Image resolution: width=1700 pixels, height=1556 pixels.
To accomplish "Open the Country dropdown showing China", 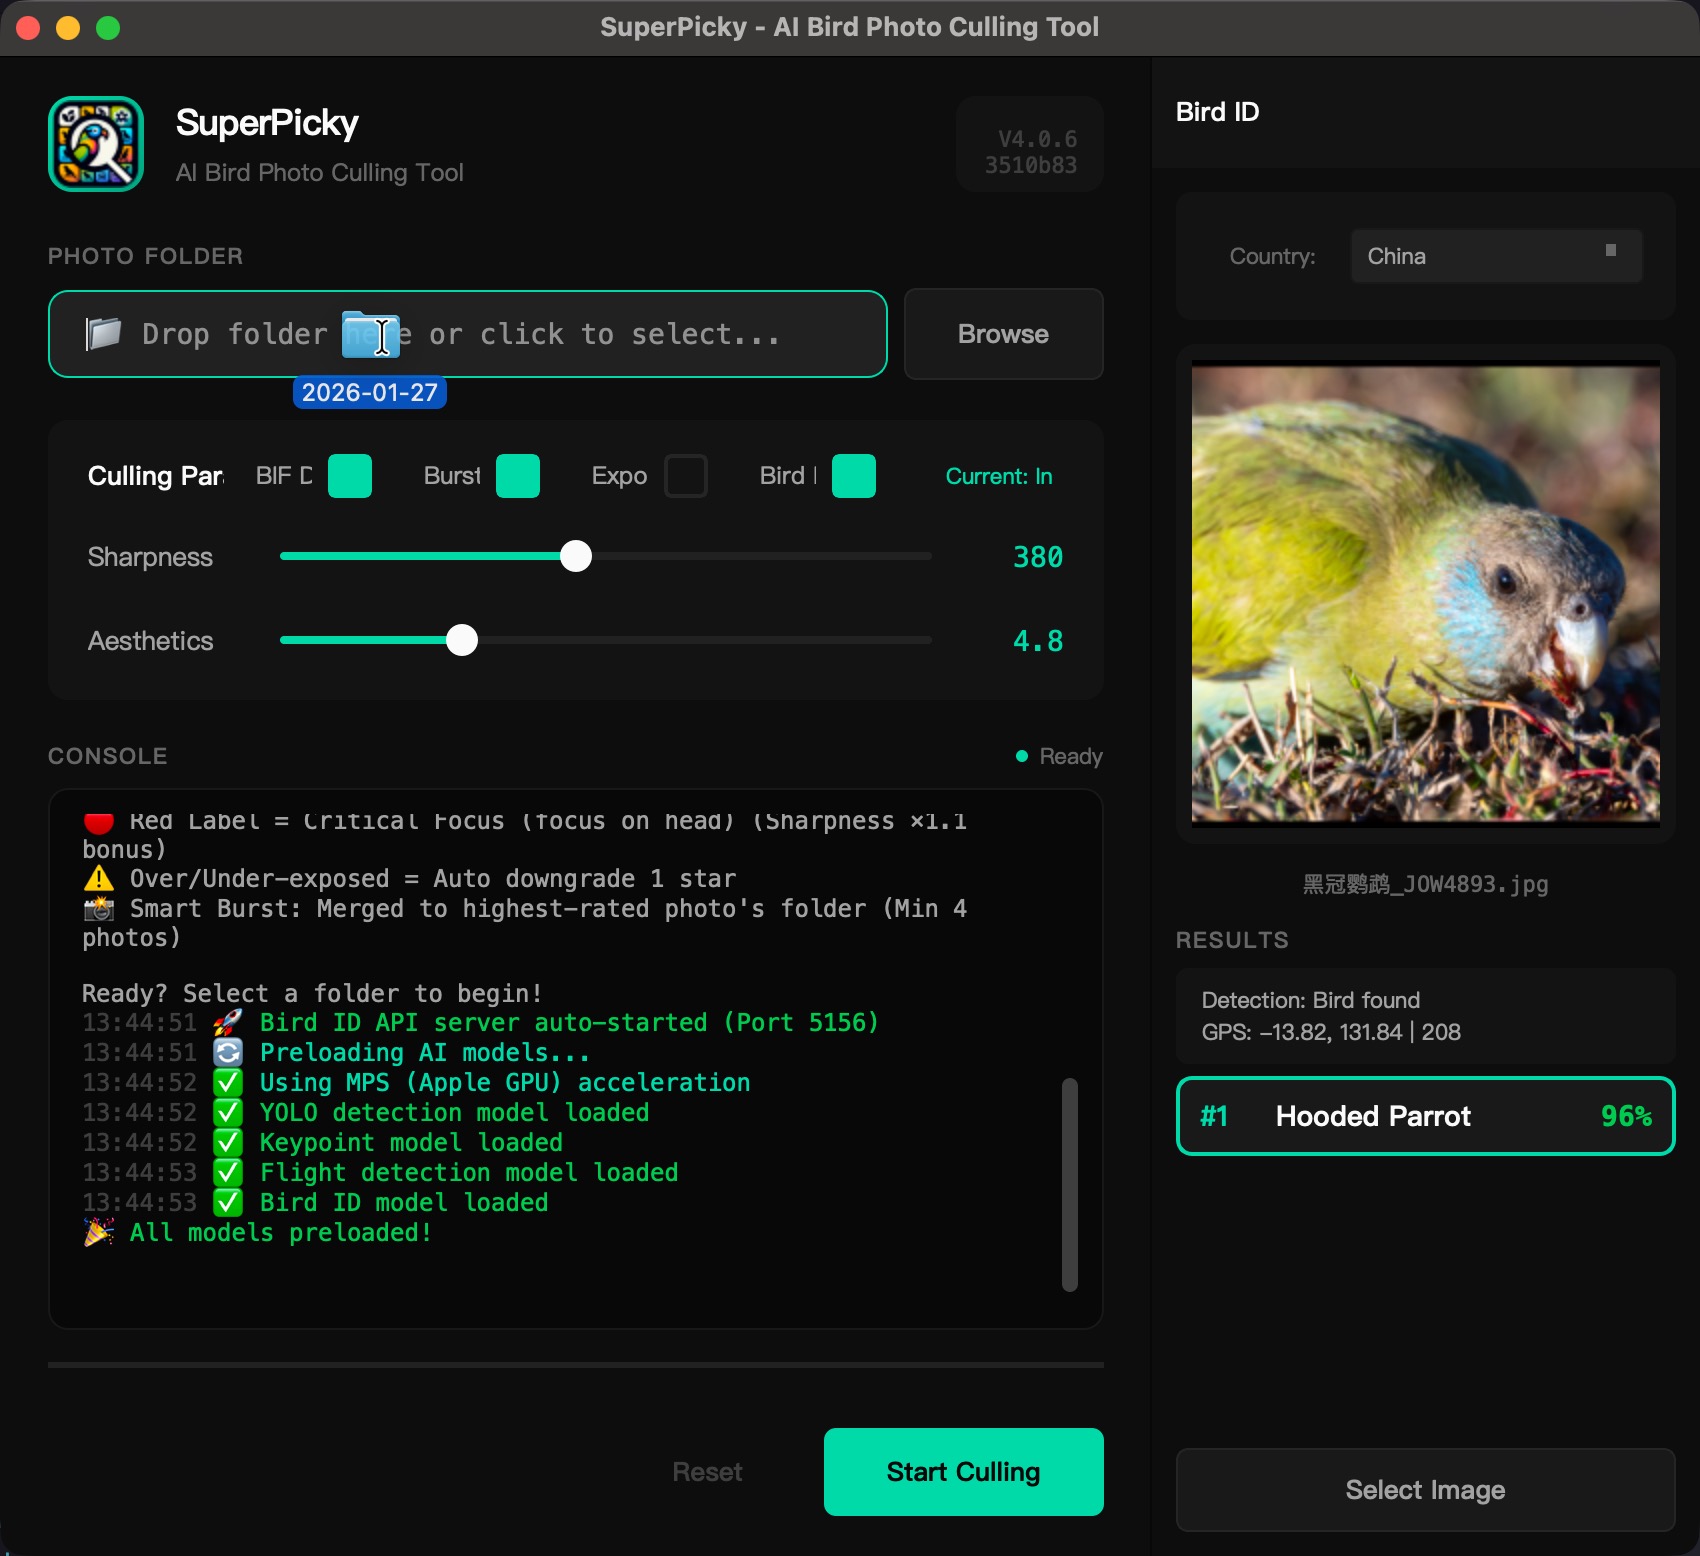I will click(x=1496, y=256).
